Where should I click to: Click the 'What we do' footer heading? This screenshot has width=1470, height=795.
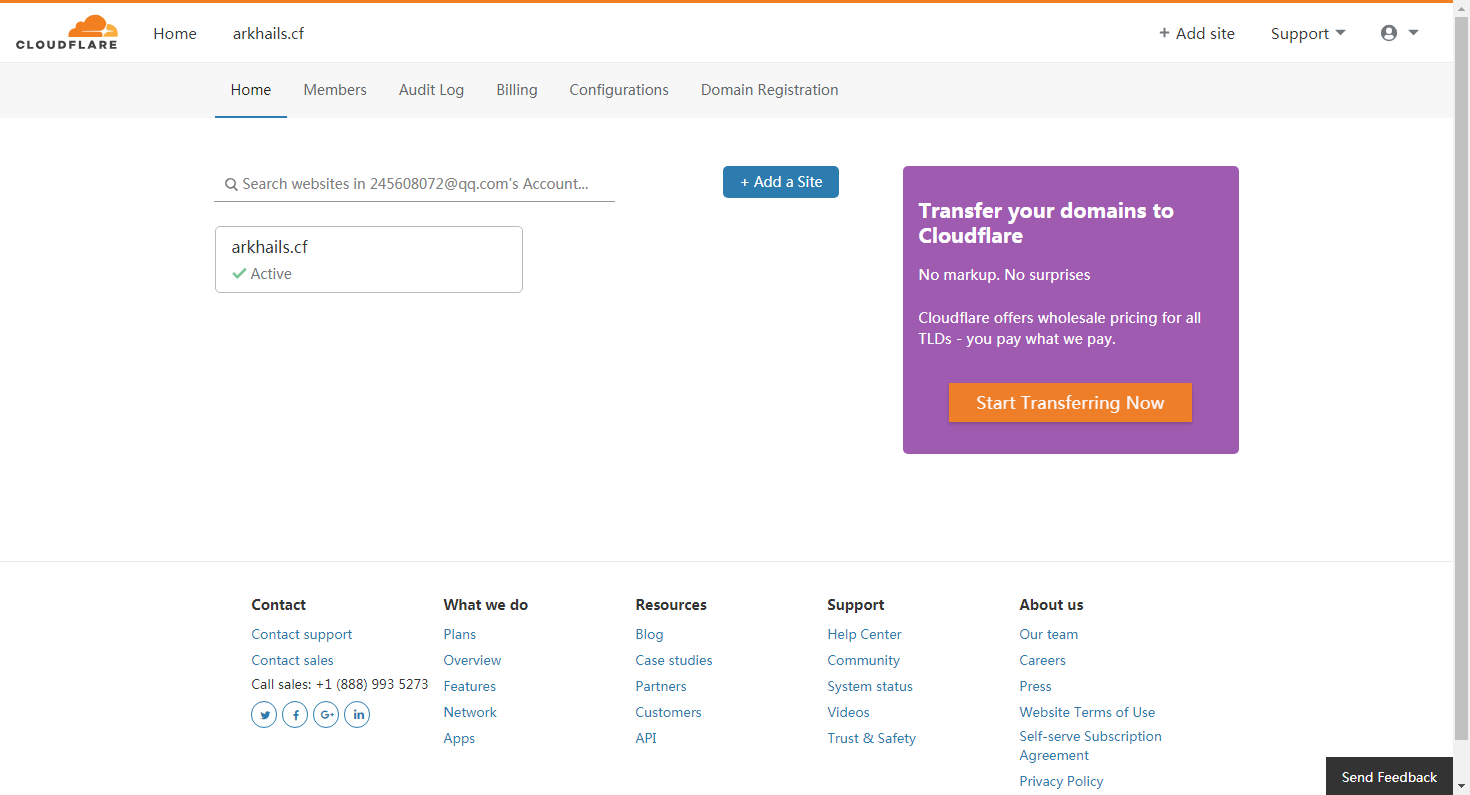pyautogui.click(x=486, y=605)
